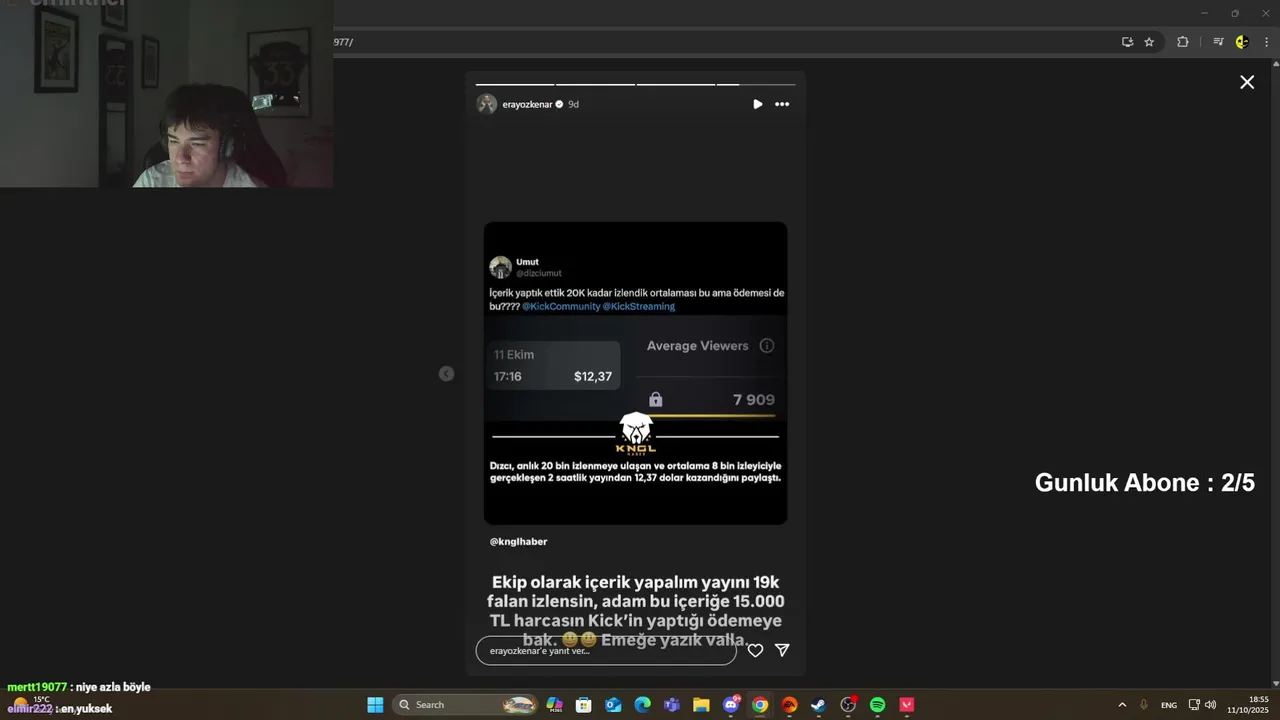The height and width of the screenshot is (720, 1280).
Task: Open Spotify from the taskbar
Action: click(x=877, y=705)
